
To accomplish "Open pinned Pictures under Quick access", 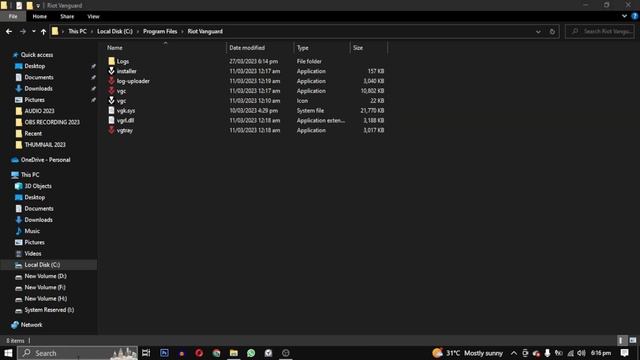I will pyautogui.click(x=34, y=100).
